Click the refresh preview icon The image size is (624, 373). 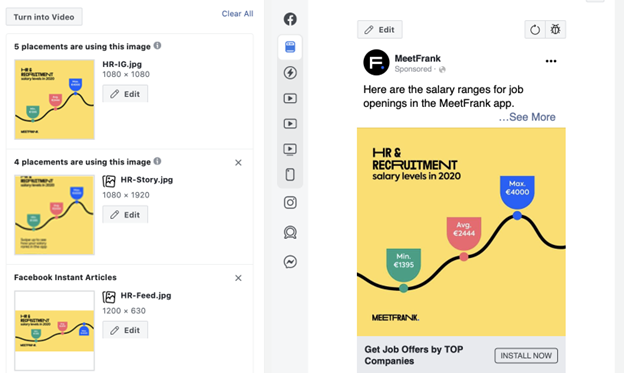tap(535, 29)
